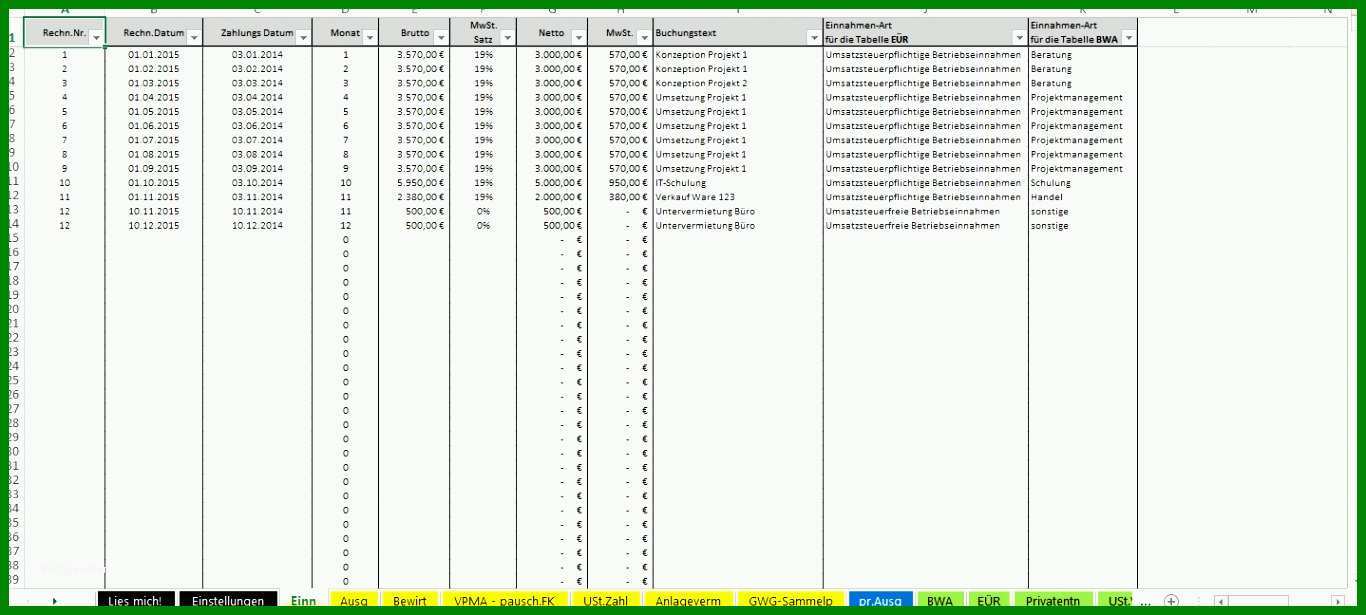The width and height of the screenshot is (1366, 615).
Task: Select the Untervermietung Büro cell dated 10.11.2015
Action: pyautogui.click(x=738, y=211)
